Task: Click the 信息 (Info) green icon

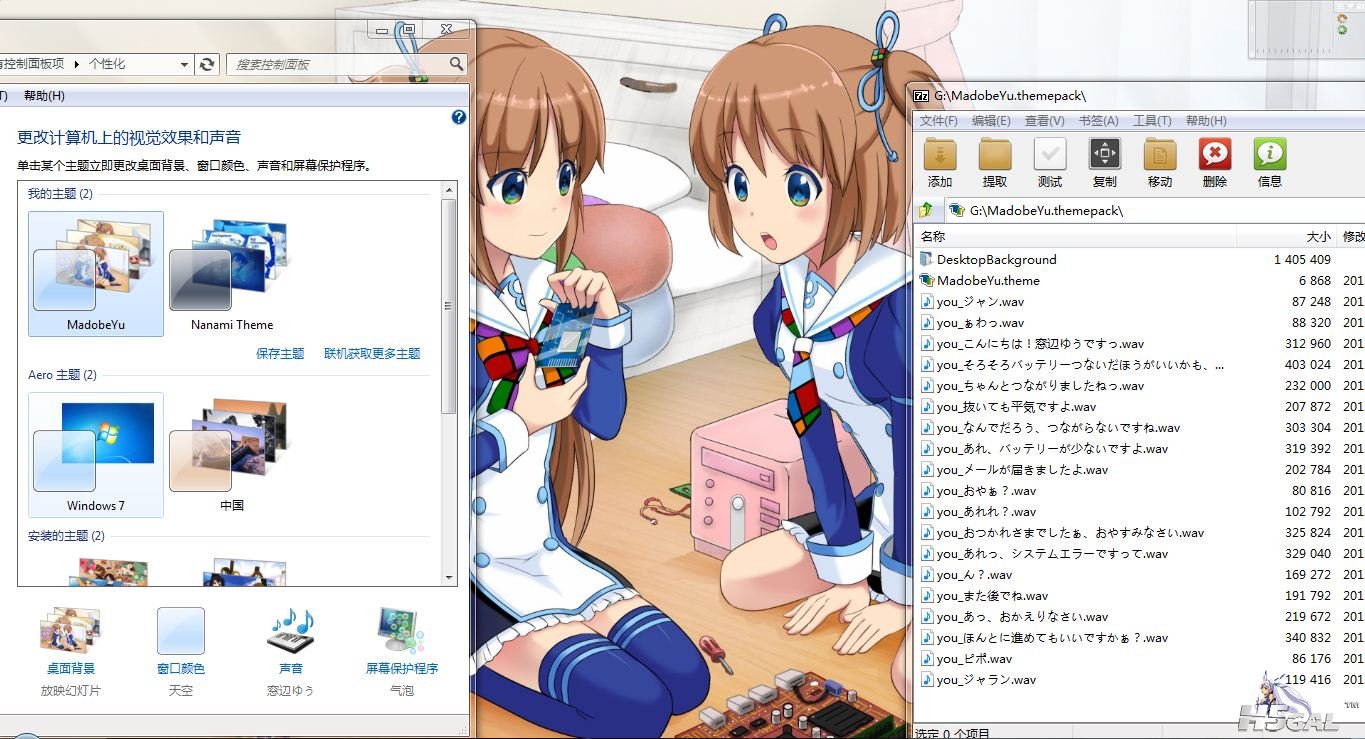Action: tap(1270, 154)
